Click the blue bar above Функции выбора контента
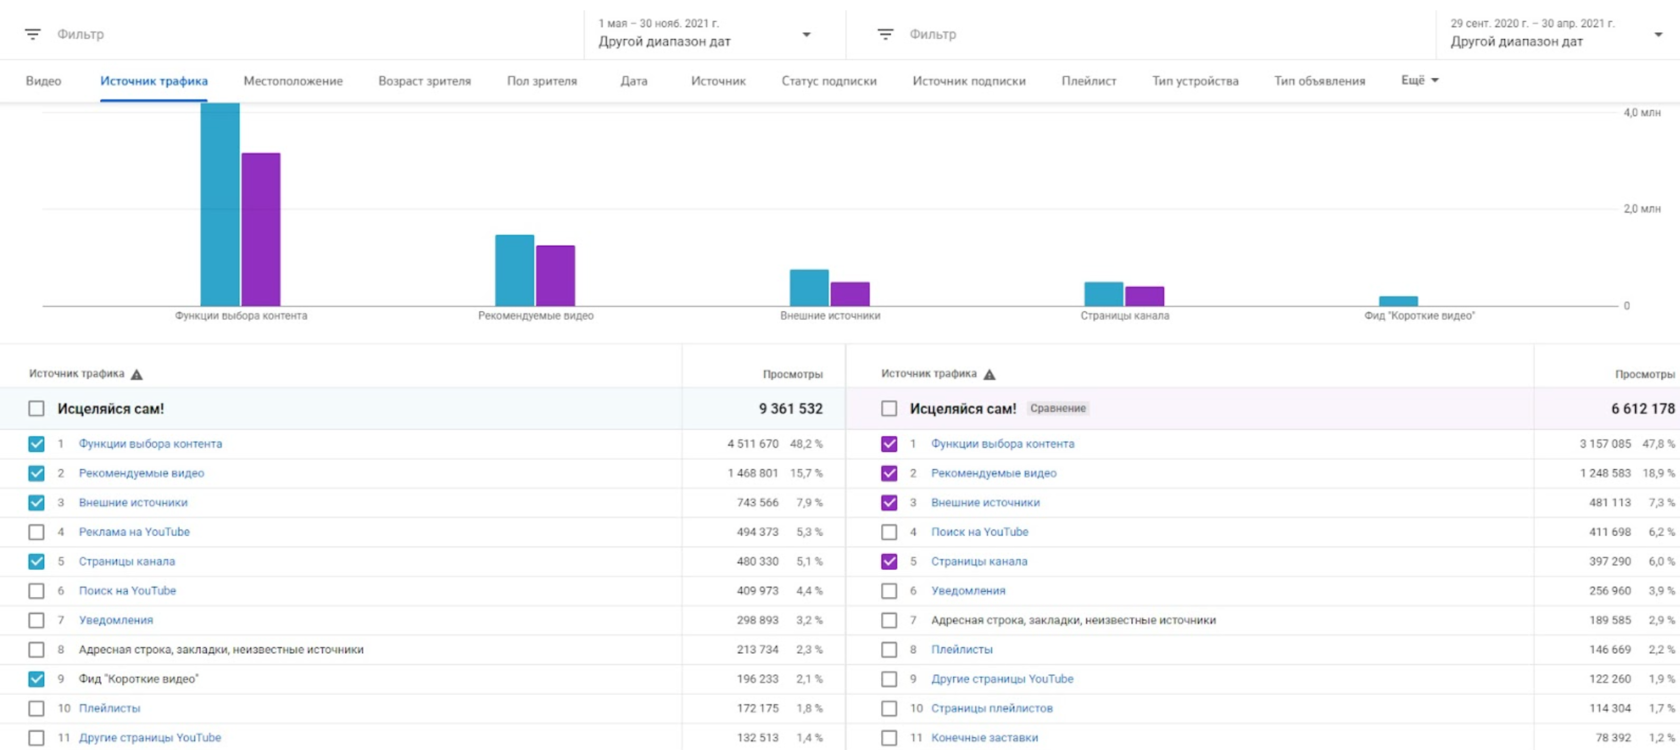Image resolution: width=1680 pixels, height=750 pixels. [x=220, y=204]
